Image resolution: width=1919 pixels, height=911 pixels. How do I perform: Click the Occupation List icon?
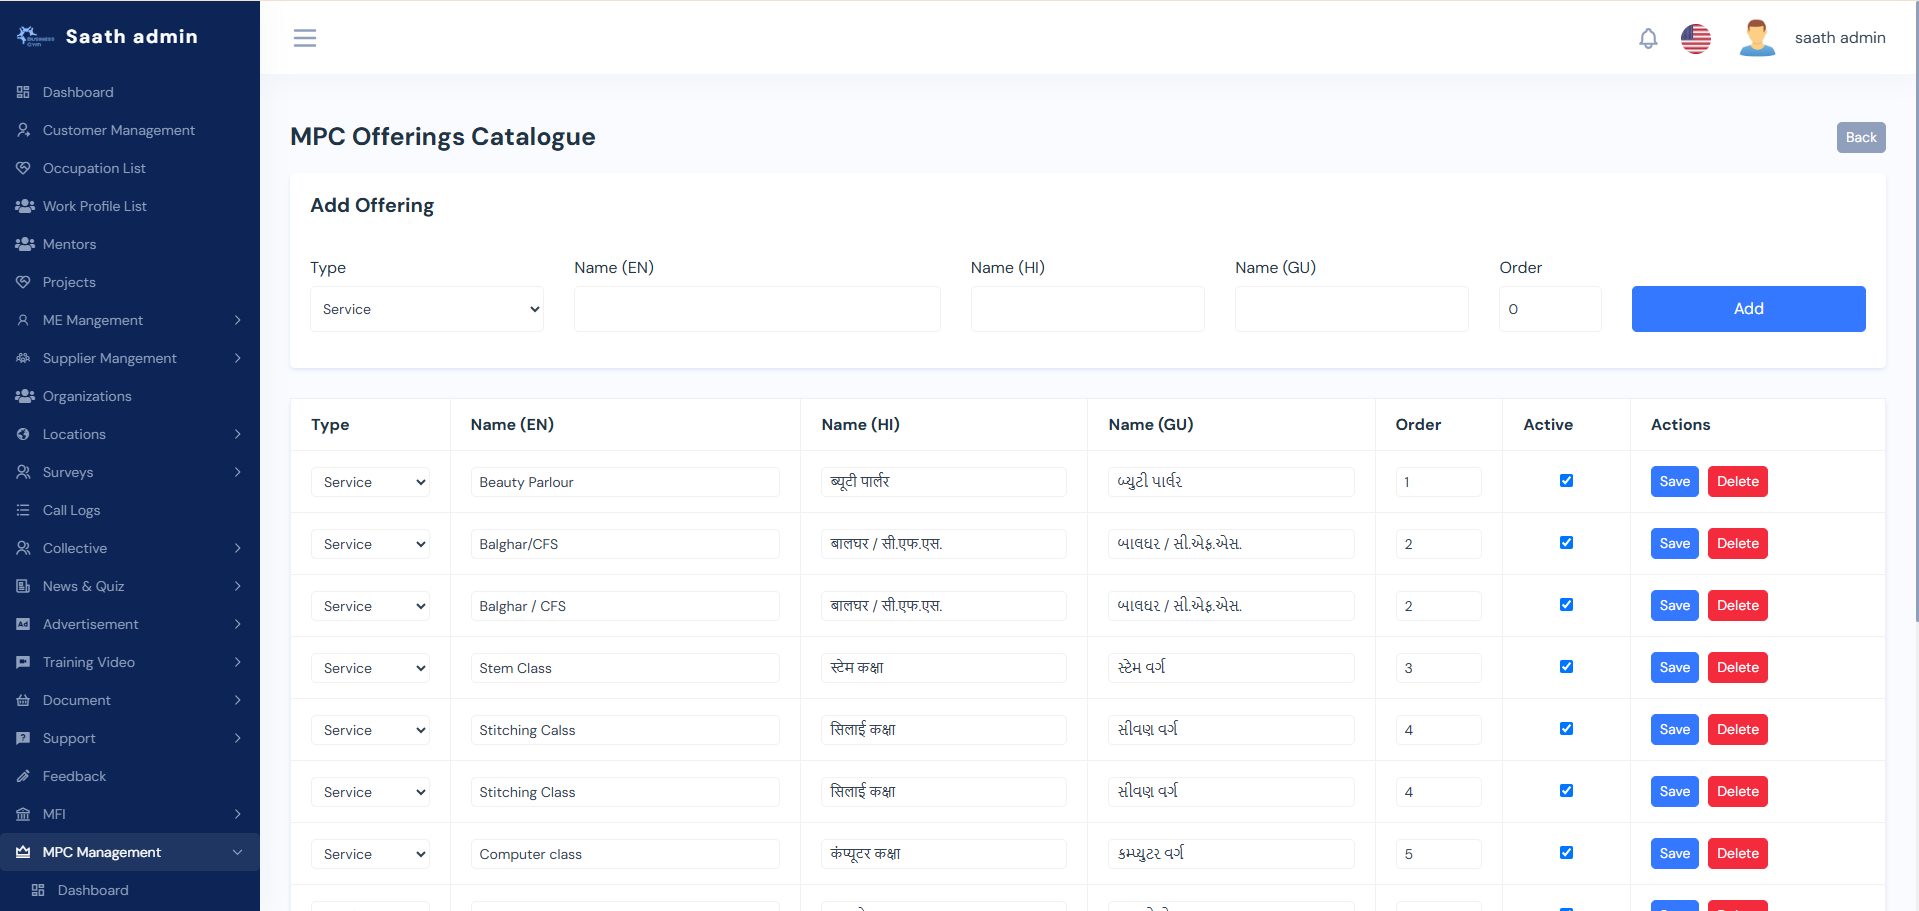pyautogui.click(x=23, y=168)
